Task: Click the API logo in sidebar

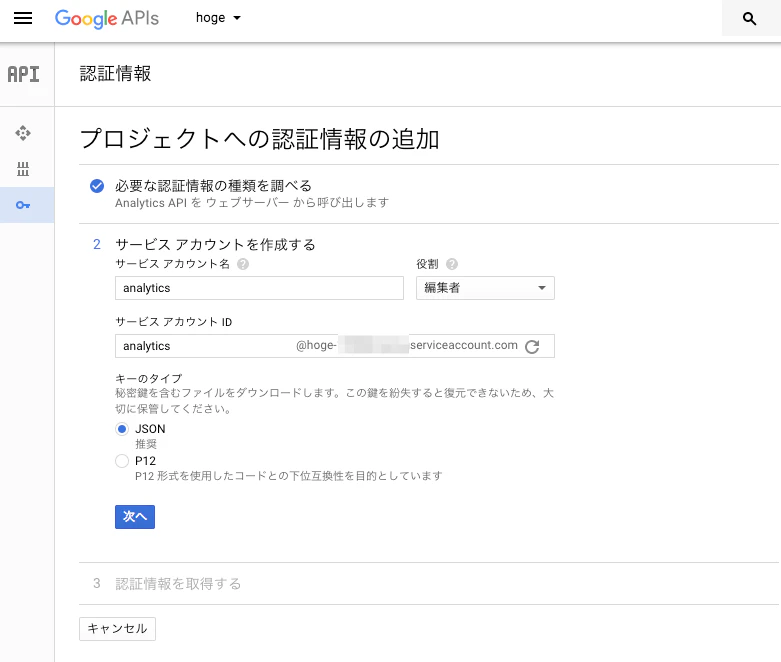Action: click(23, 74)
